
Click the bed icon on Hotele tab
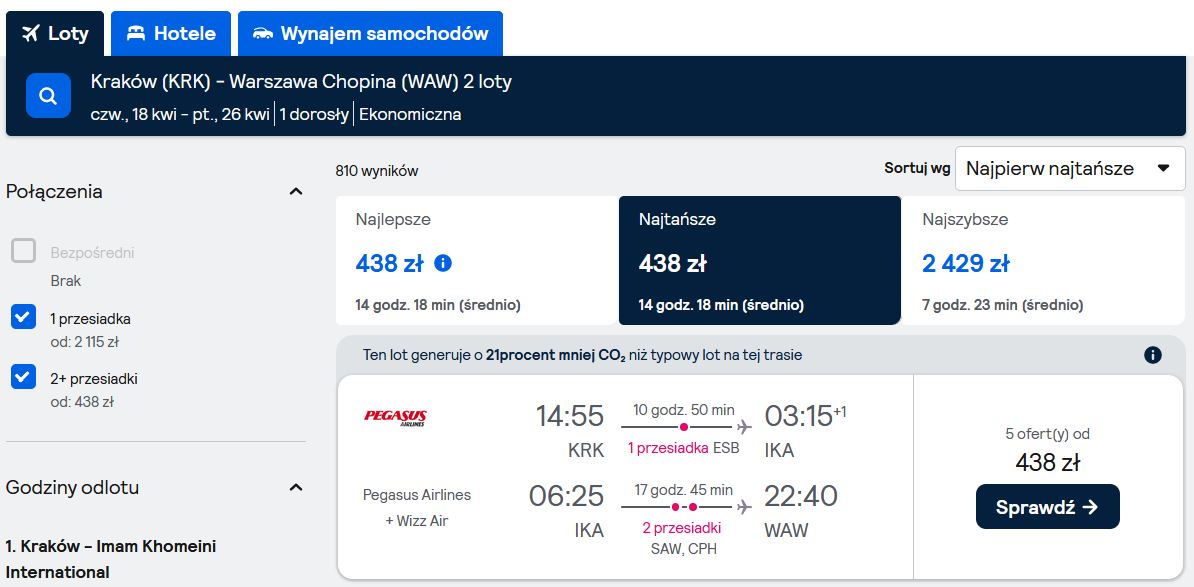[136, 33]
